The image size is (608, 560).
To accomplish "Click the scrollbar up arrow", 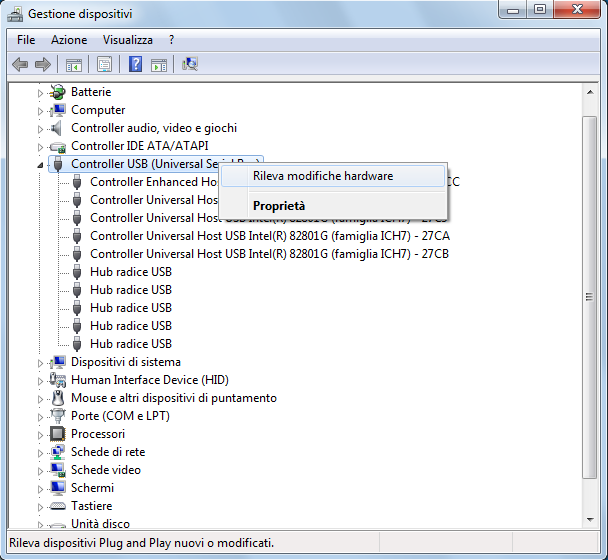I will tap(590, 92).
